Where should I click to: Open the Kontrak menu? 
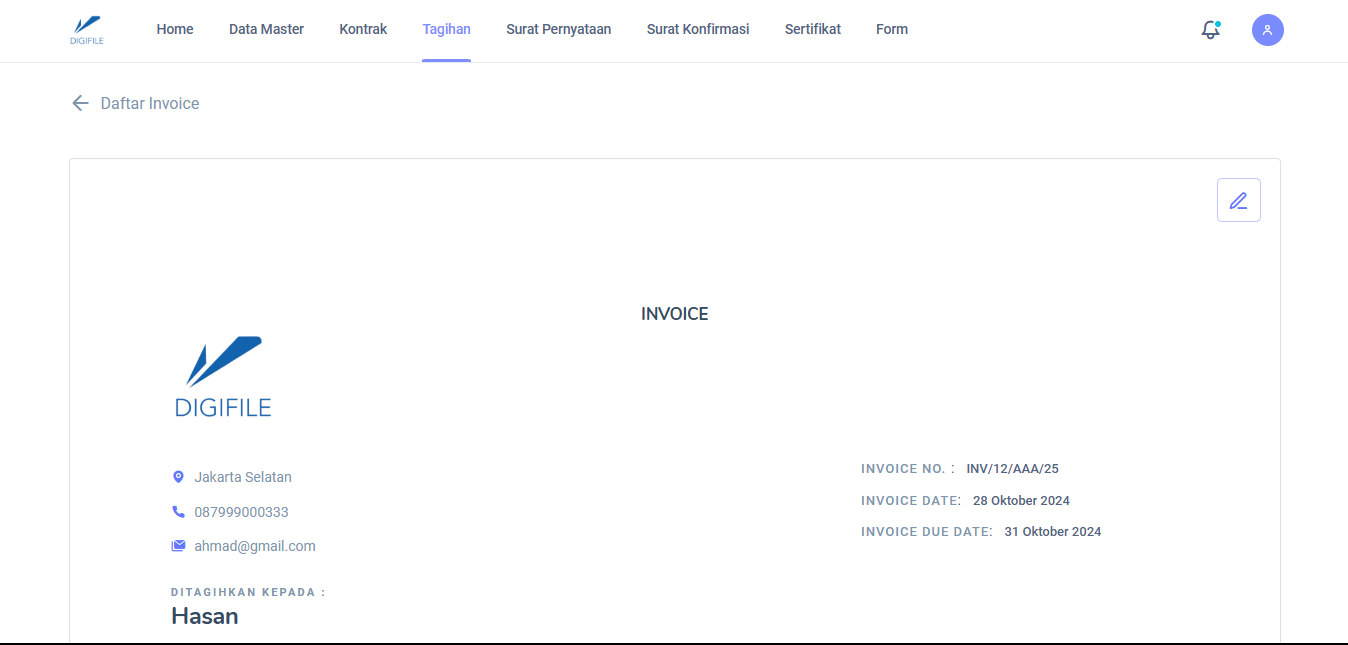coord(363,29)
